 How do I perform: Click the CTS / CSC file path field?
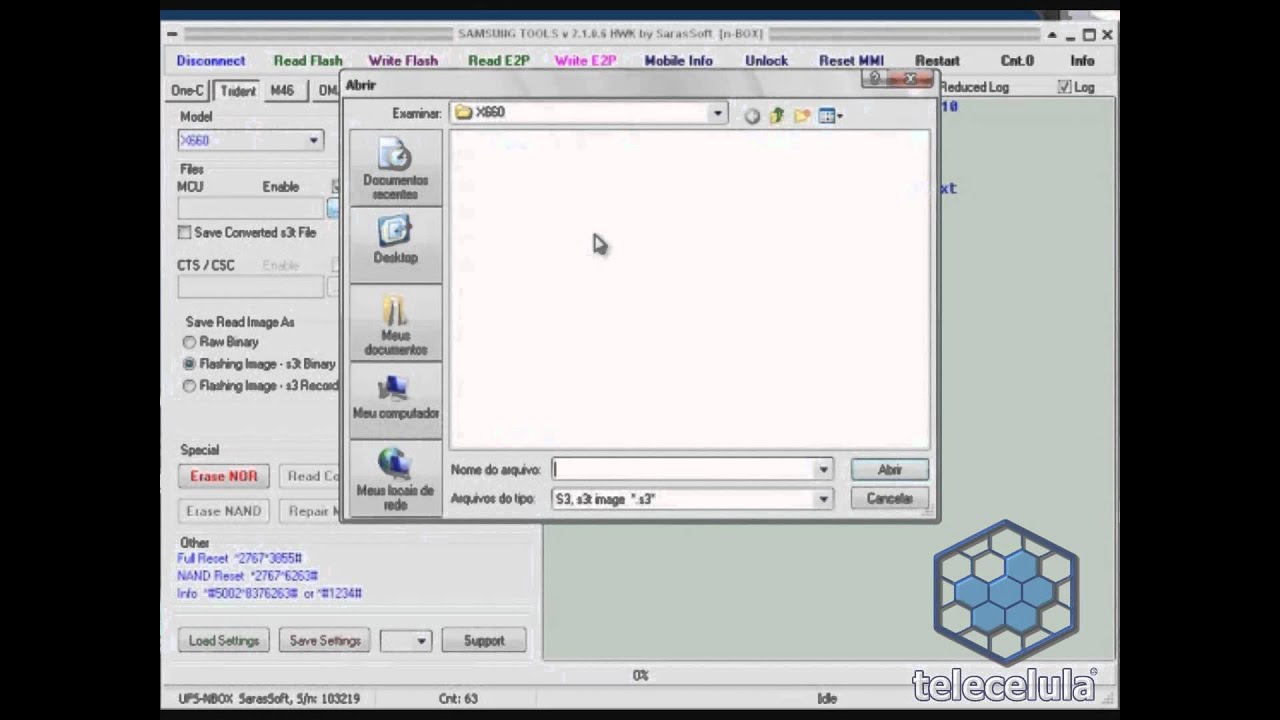(251, 287)
